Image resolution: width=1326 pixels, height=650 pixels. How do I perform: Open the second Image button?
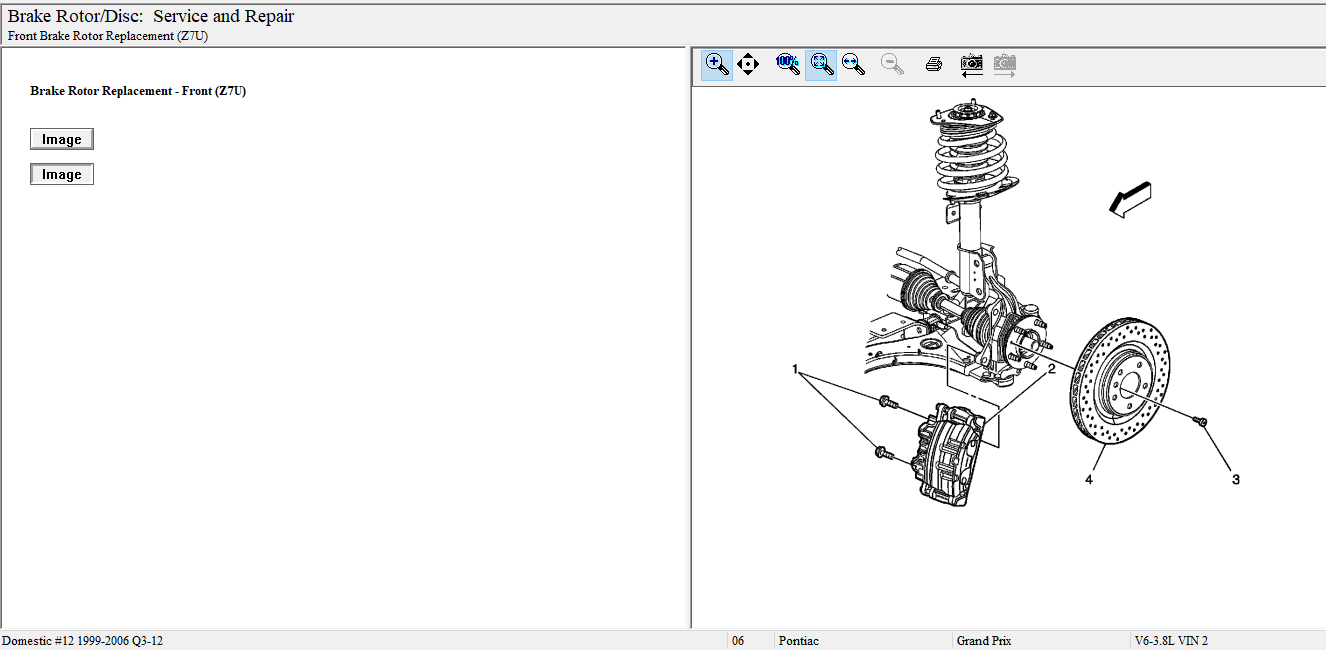pos(62,174)
